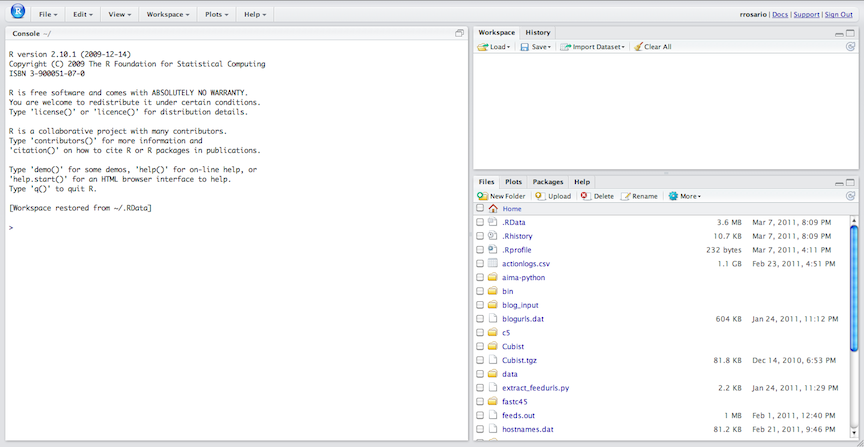Viewport: 864px width, 447px height.
Task: Click the hostnames.dat file icon
Action: pyautogui.click(x=493, y=429)
